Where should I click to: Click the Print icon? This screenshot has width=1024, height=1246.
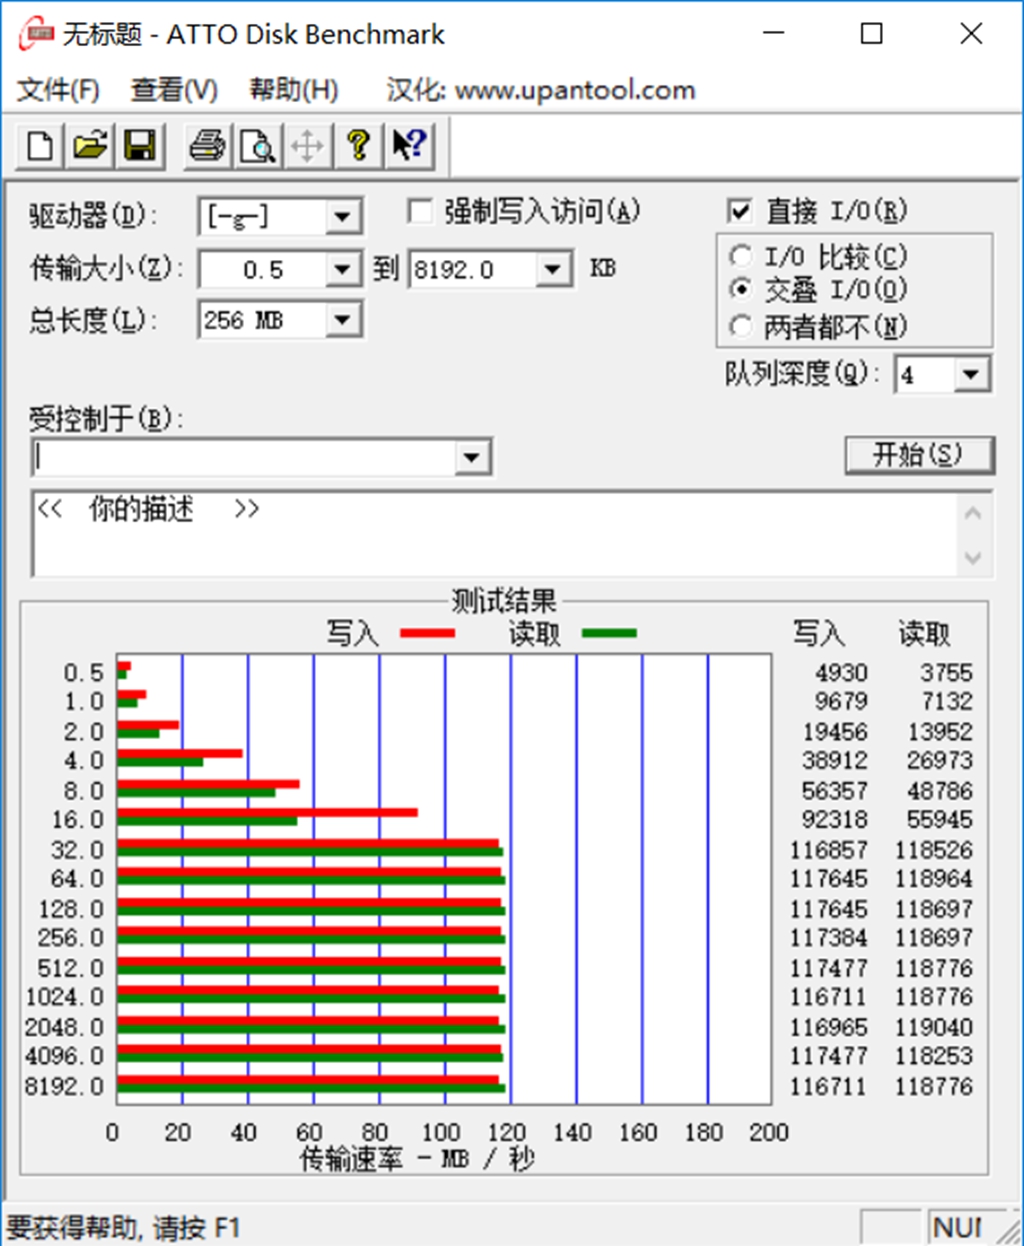pyautogui.click(x=206, y=145)
